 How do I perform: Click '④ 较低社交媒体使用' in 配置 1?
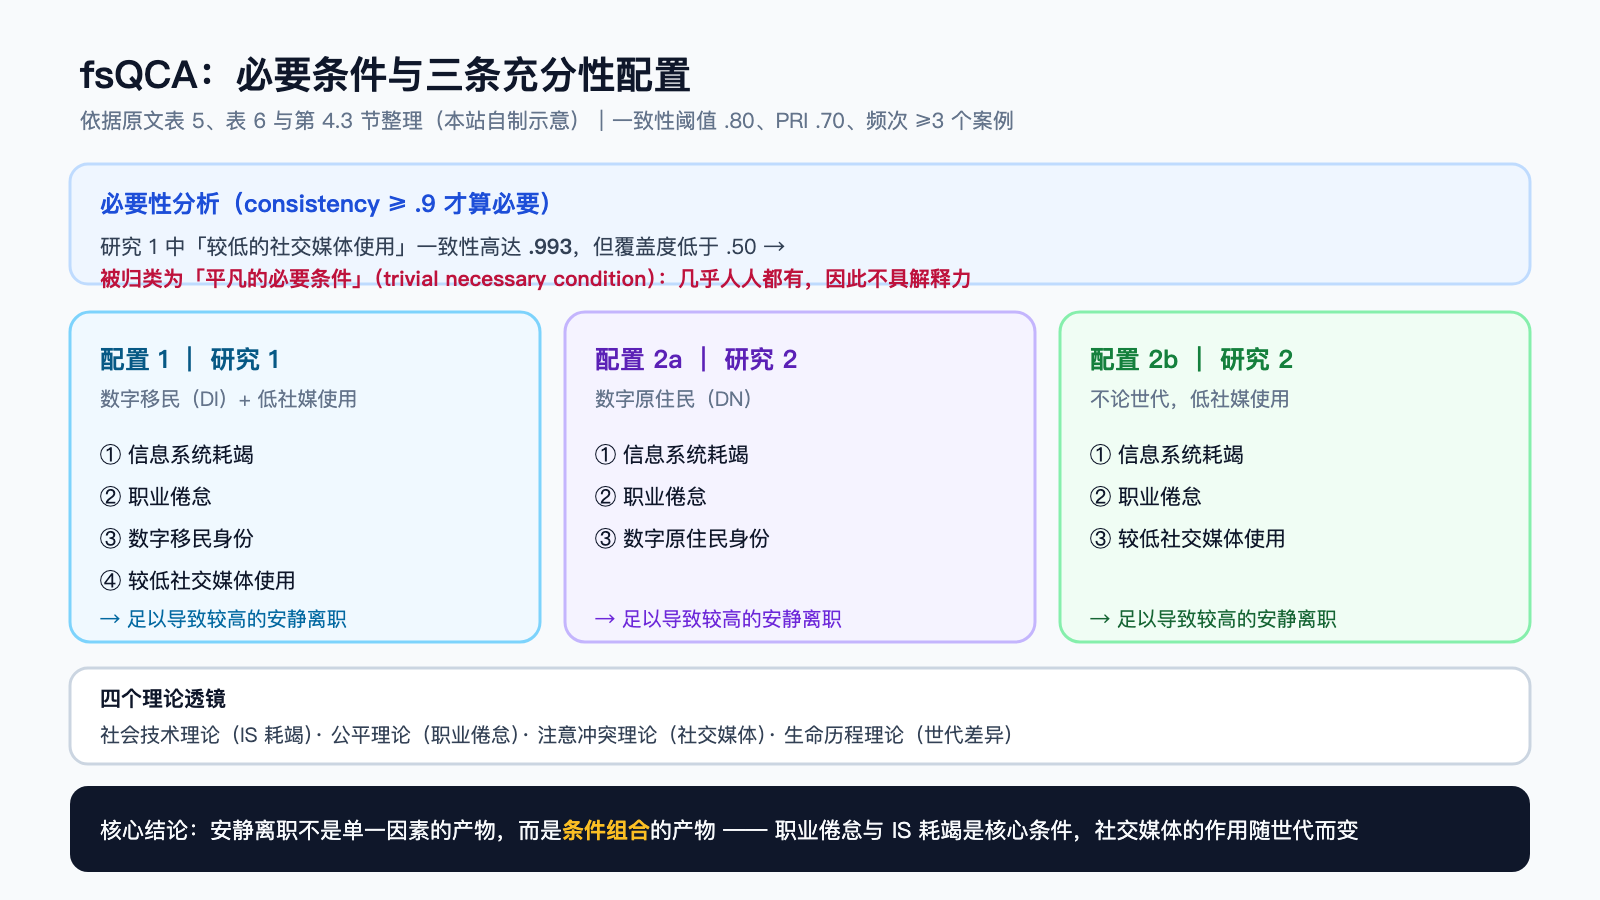pos(198,581)
